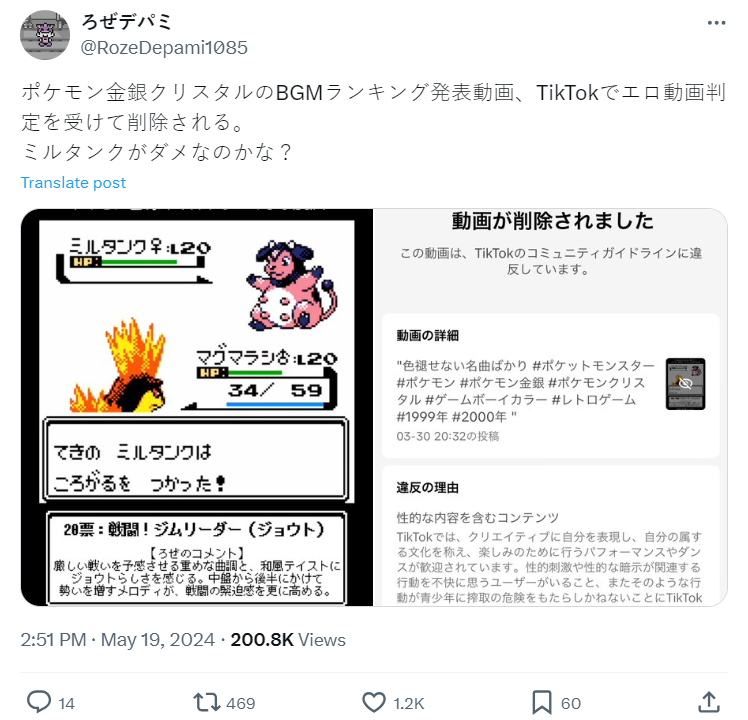Open the ろぜデパミ profile avatar
The height and width of the screenshot is (720, 748).
tap(45, 35)
